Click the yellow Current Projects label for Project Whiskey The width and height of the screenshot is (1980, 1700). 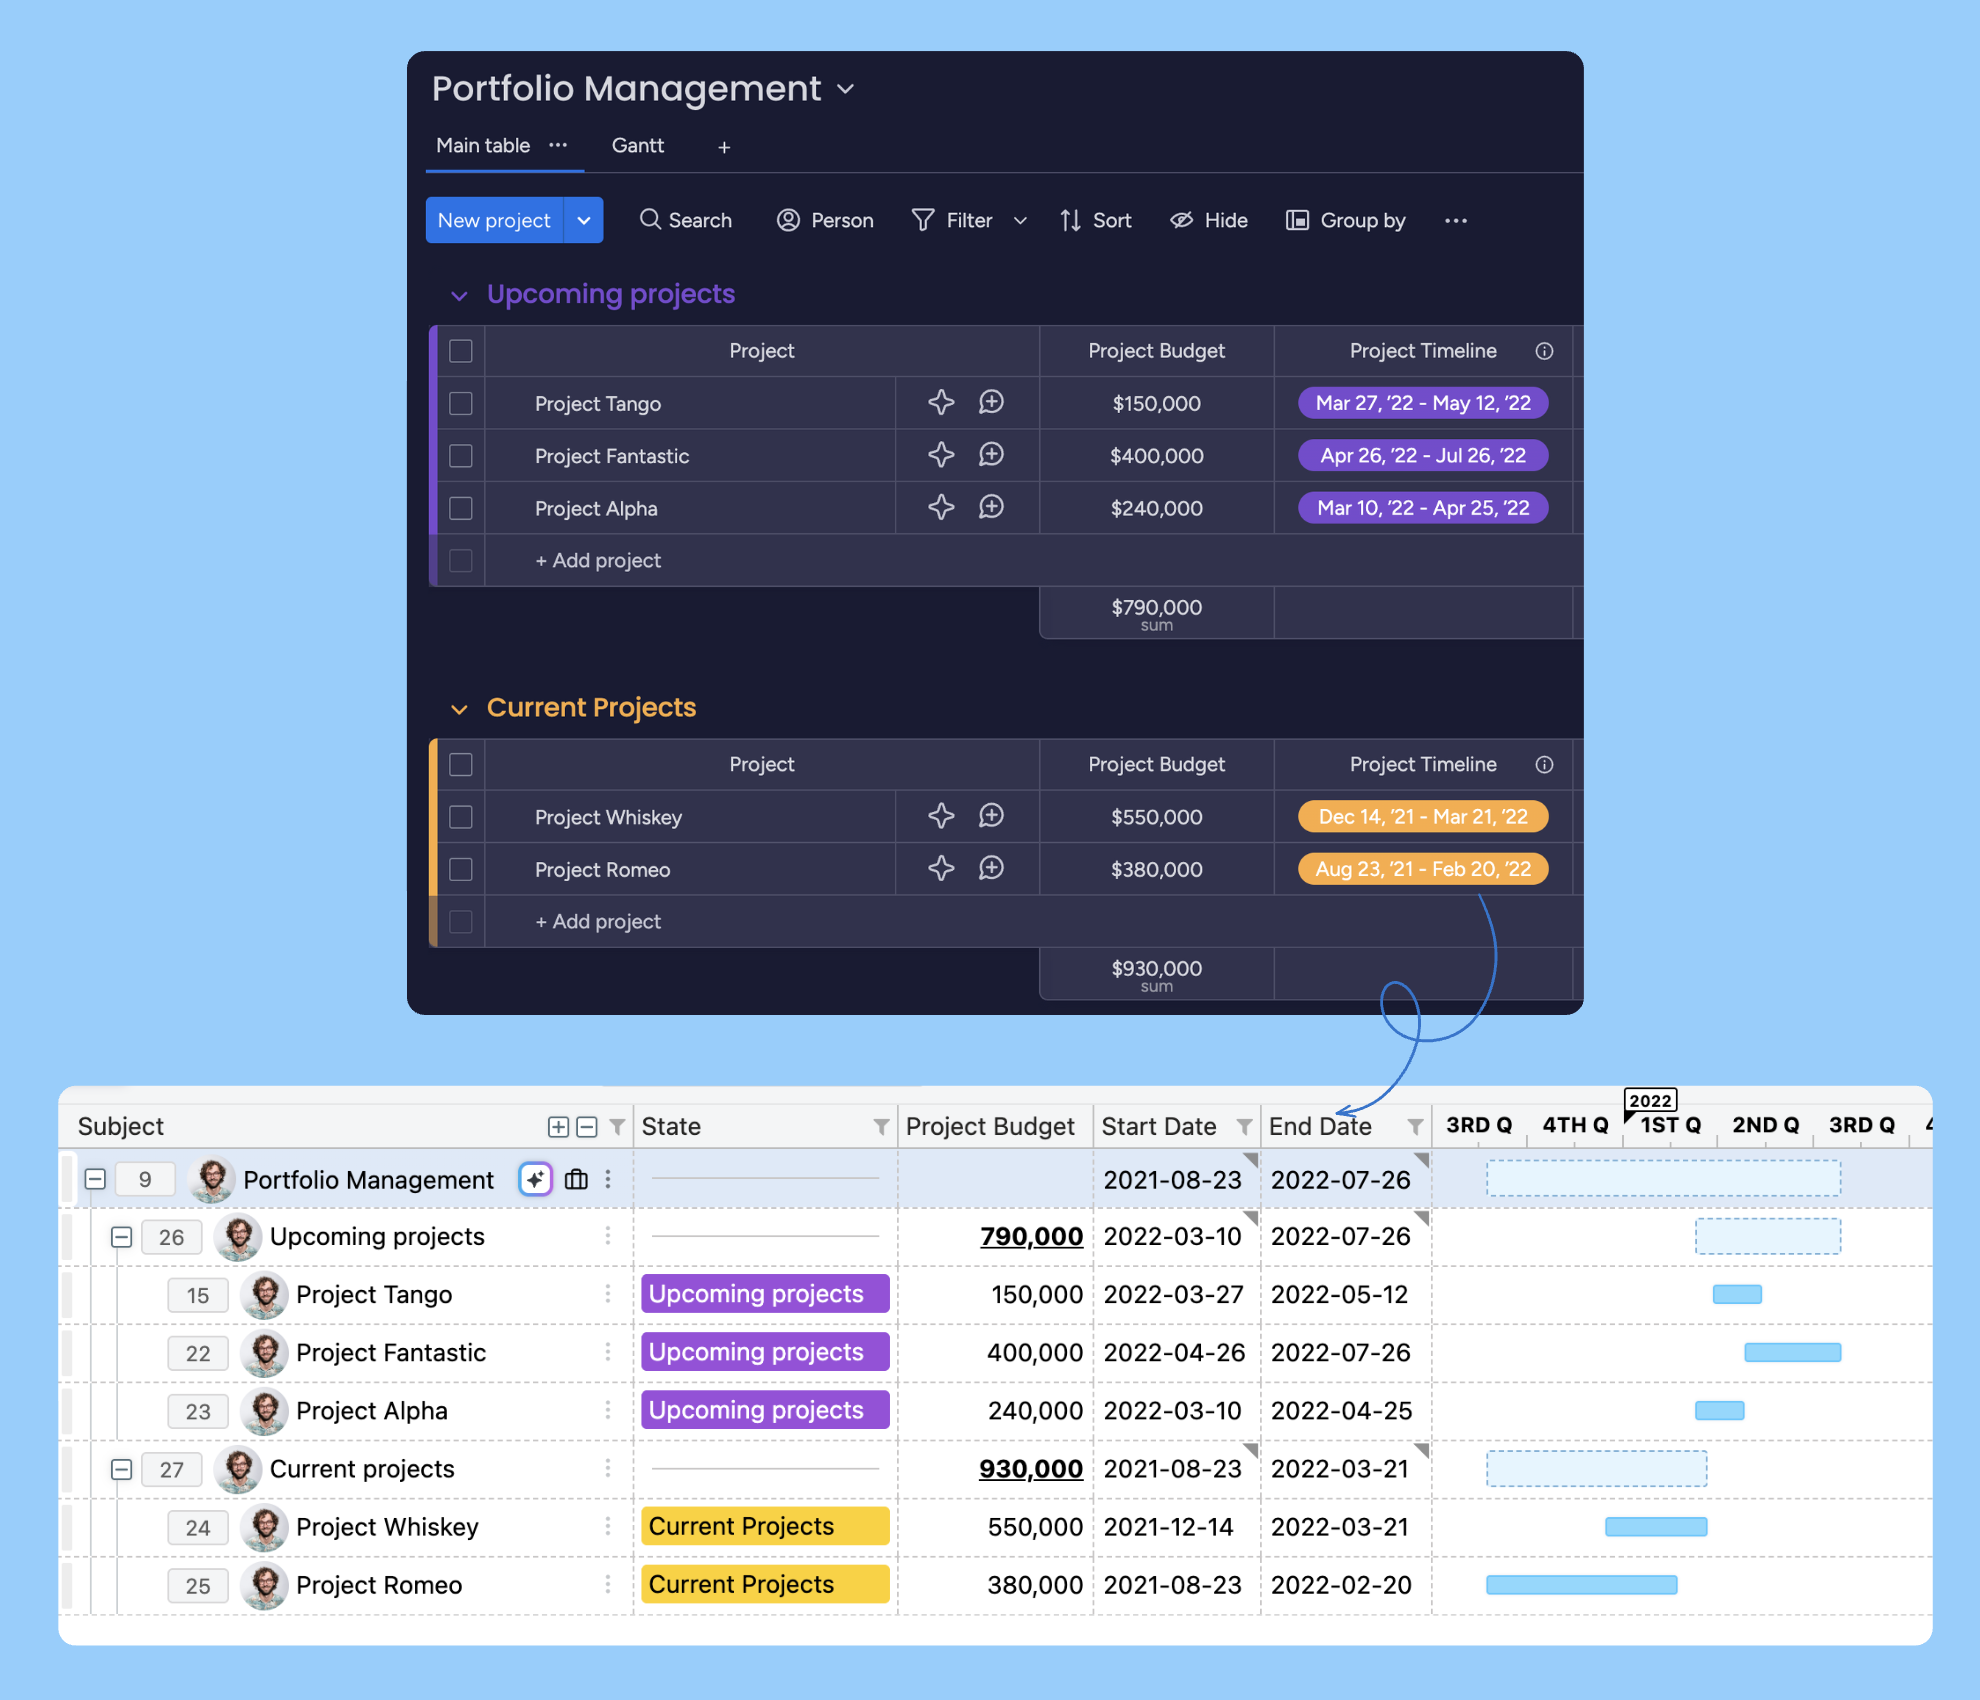(764, 1526)
